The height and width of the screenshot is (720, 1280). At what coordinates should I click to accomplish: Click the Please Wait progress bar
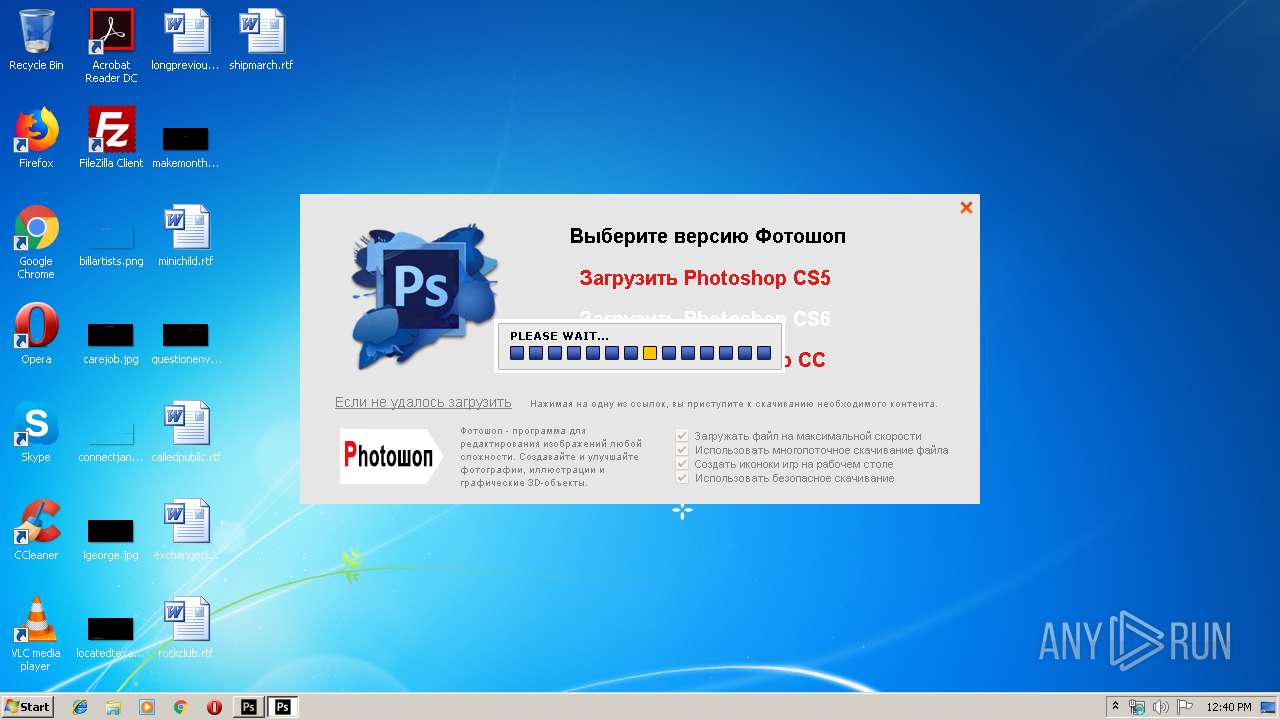click(x=640, y=353)
